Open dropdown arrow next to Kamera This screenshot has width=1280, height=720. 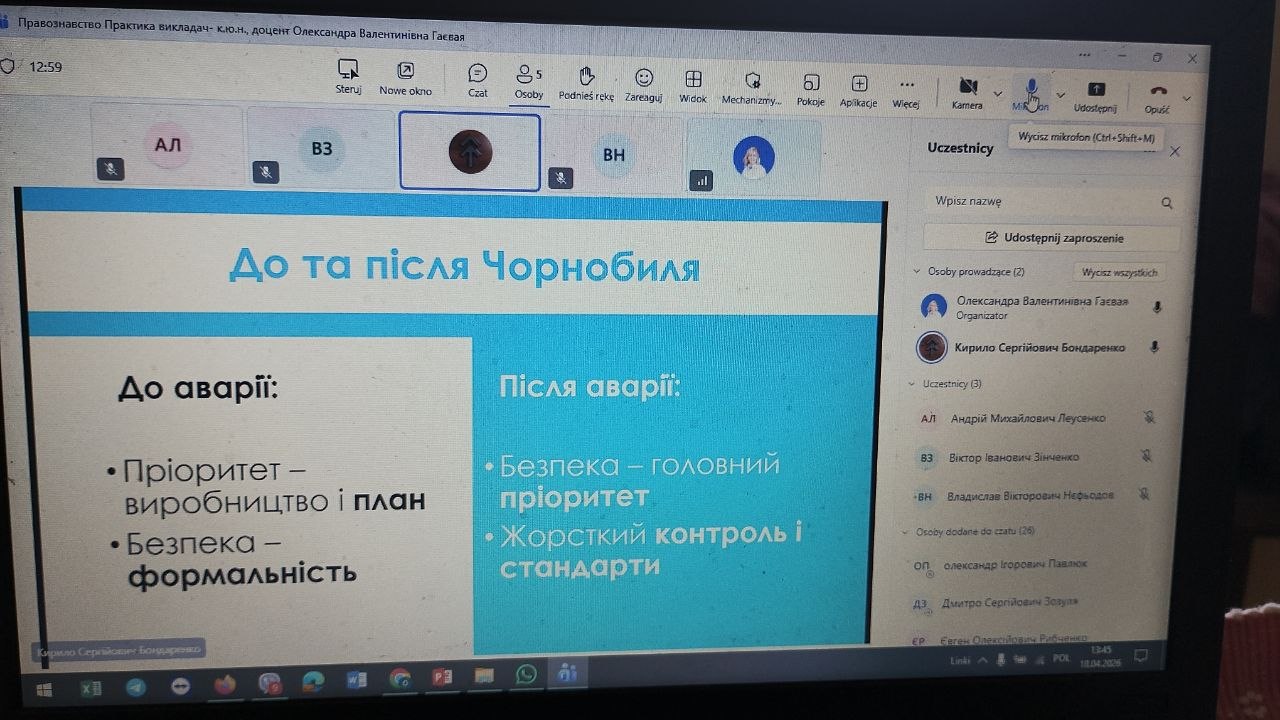[x=997, y=94]
